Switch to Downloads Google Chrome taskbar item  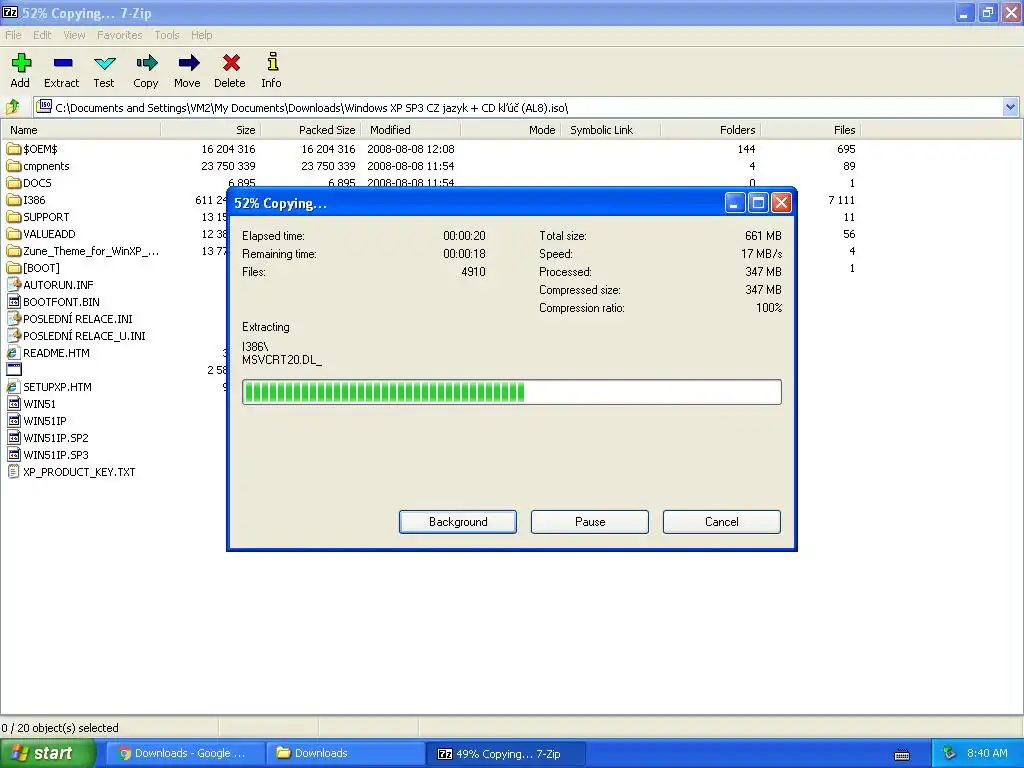[185, 753]
